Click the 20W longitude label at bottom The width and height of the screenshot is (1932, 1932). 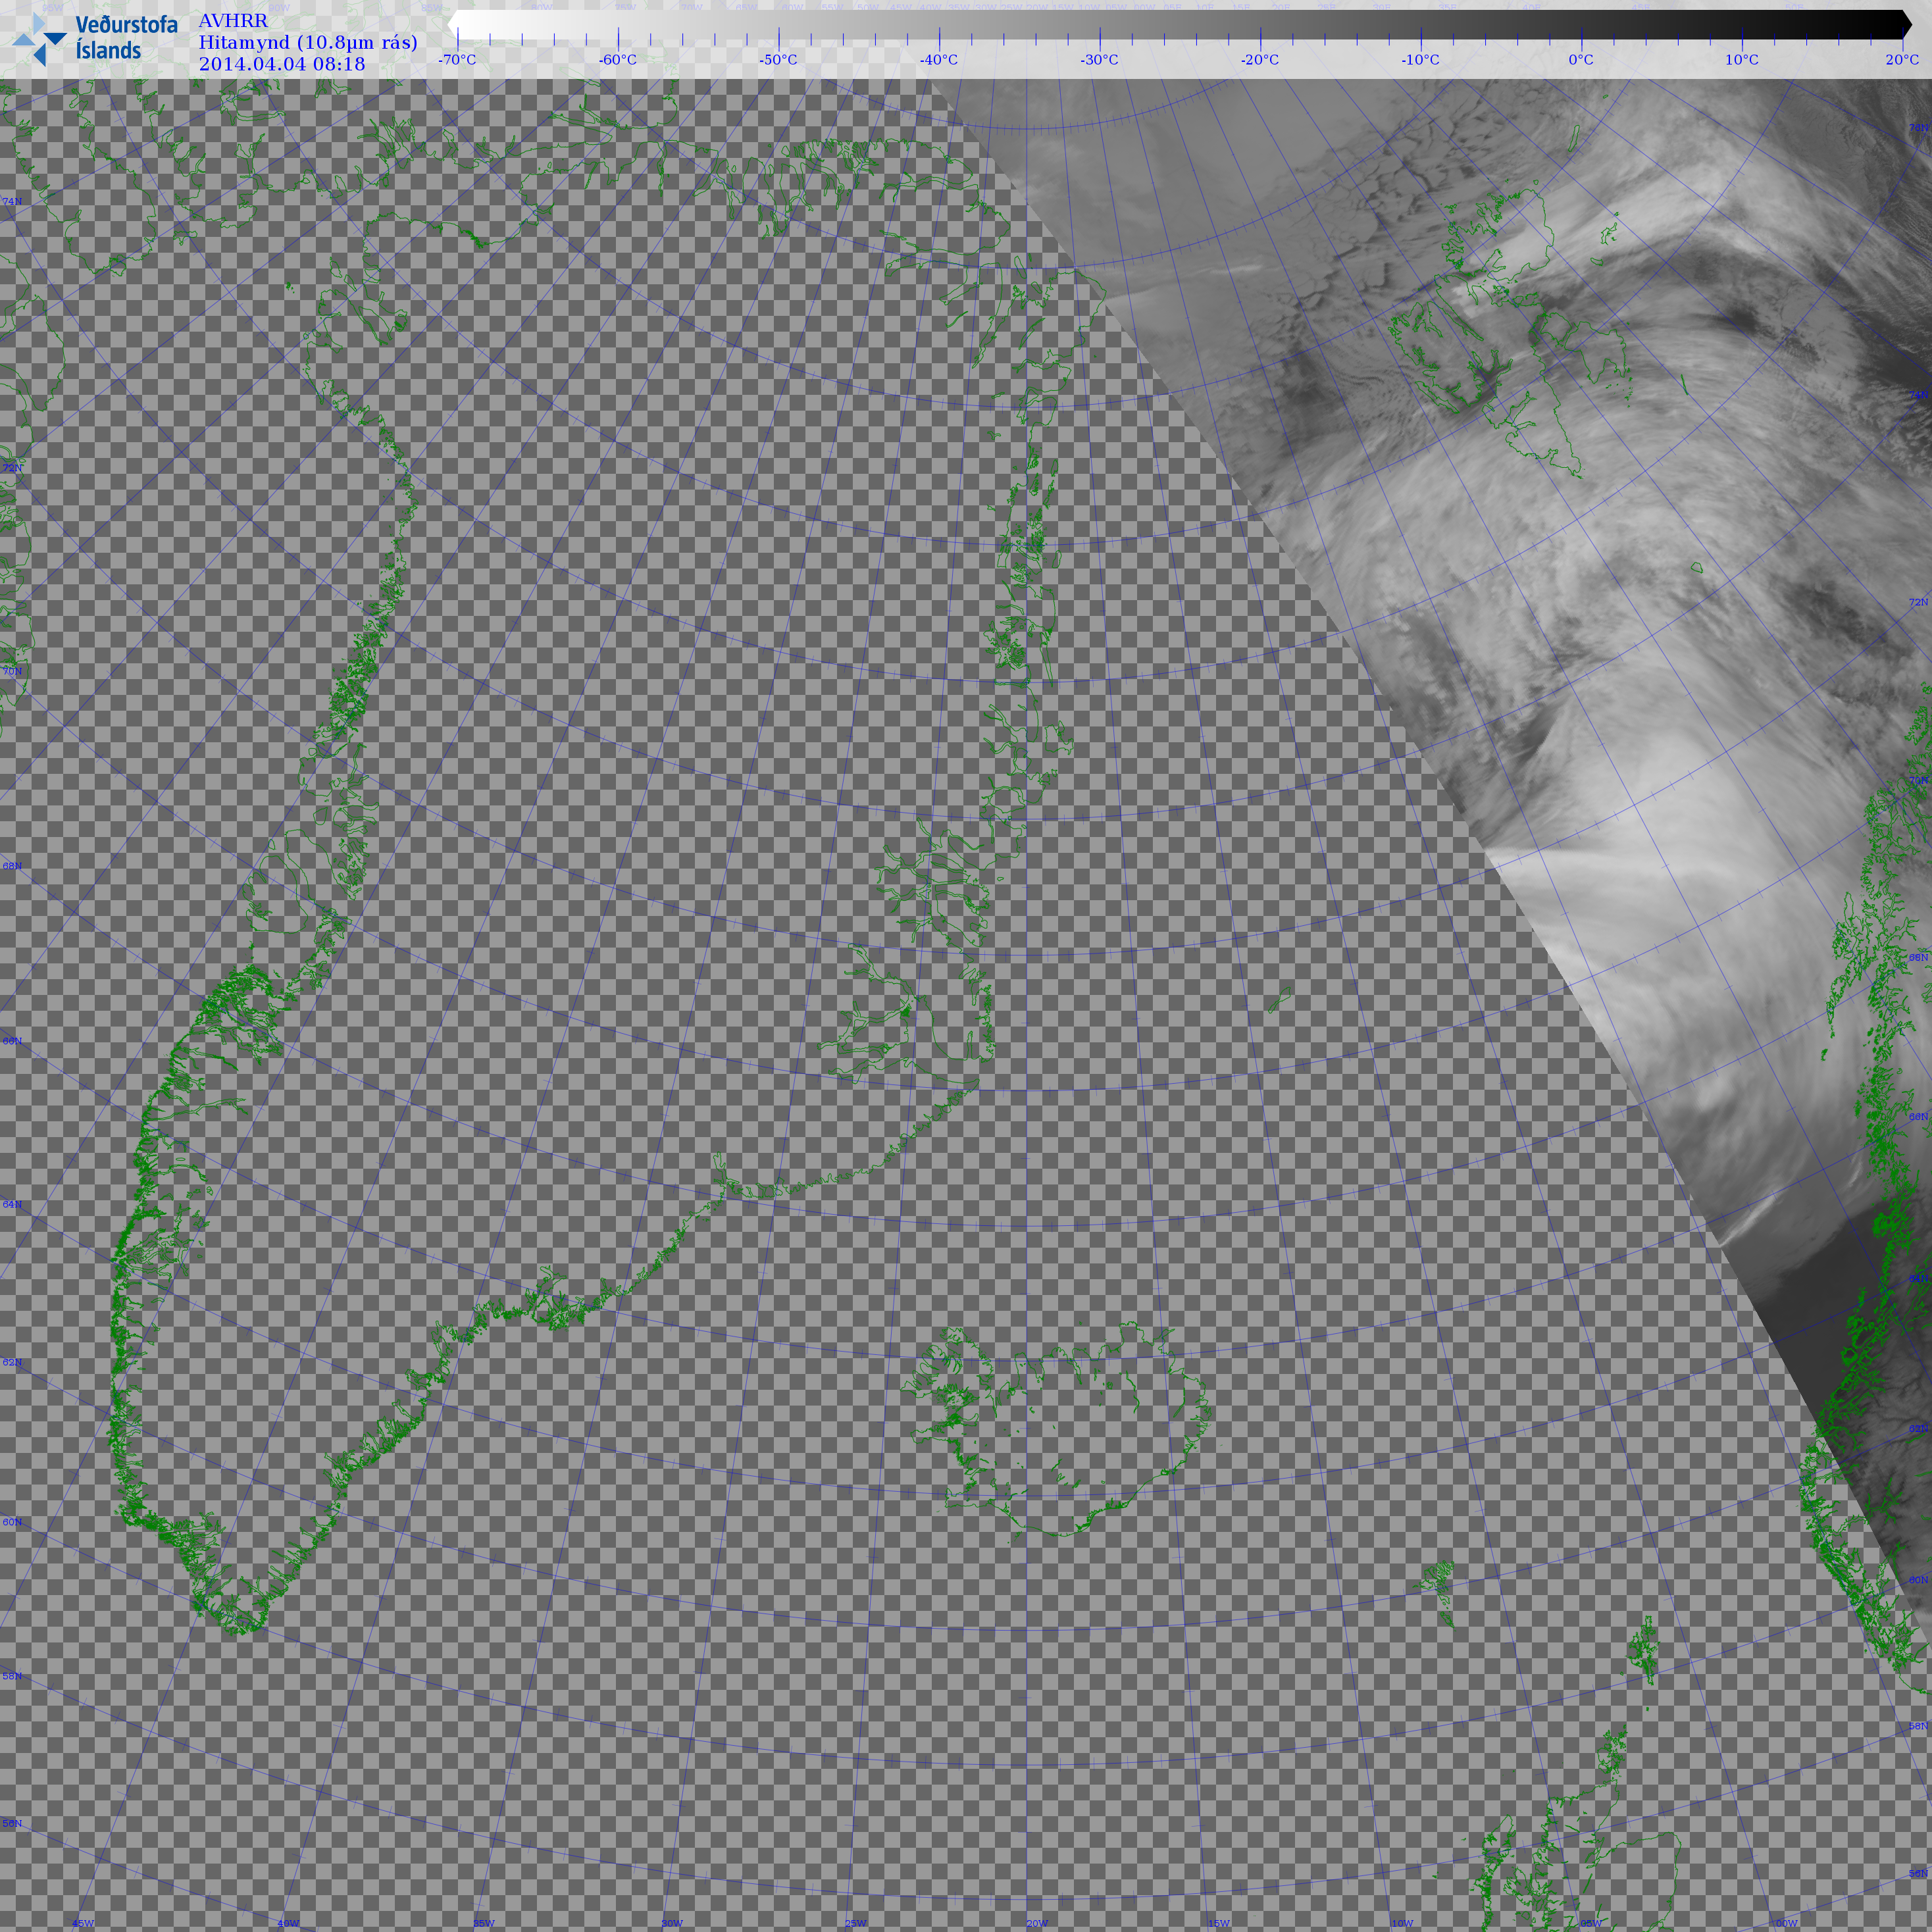tap(1037, 1923)
